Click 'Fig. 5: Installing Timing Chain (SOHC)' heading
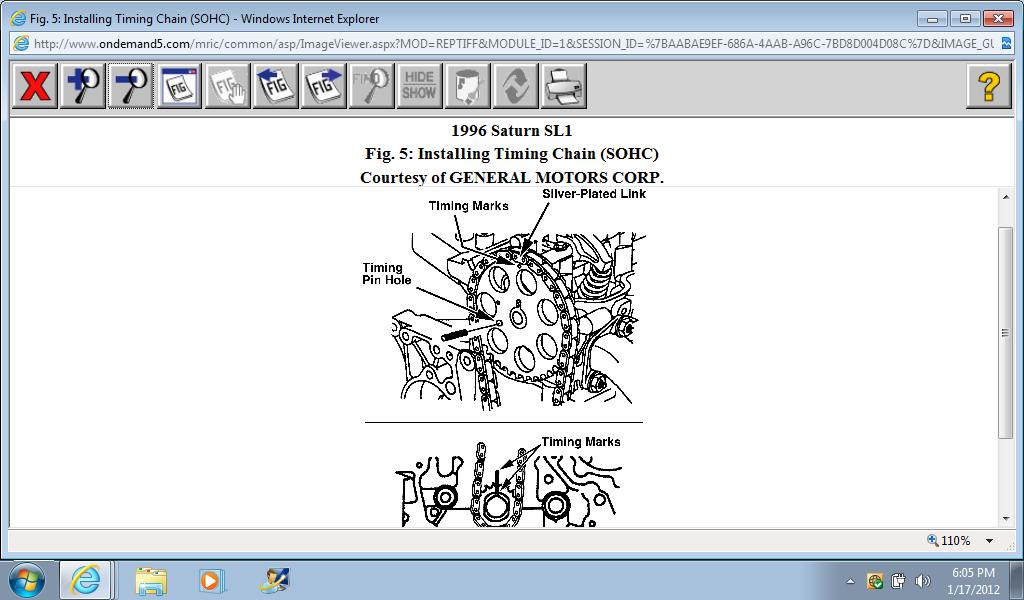 click(511, 154)
